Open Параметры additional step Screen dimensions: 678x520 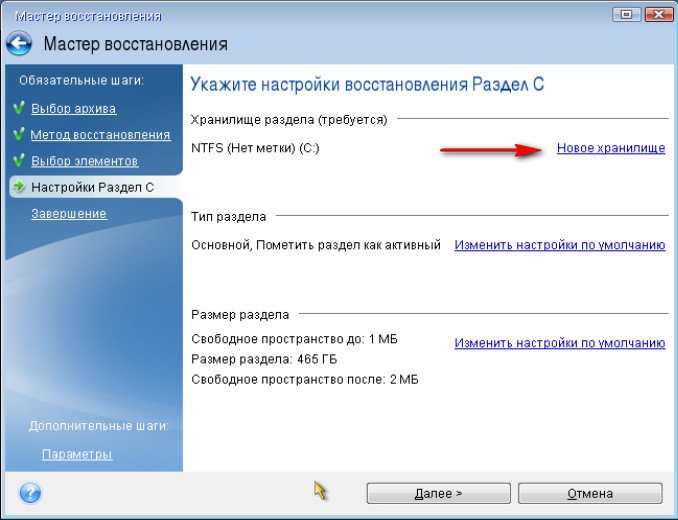pos(77,454)
